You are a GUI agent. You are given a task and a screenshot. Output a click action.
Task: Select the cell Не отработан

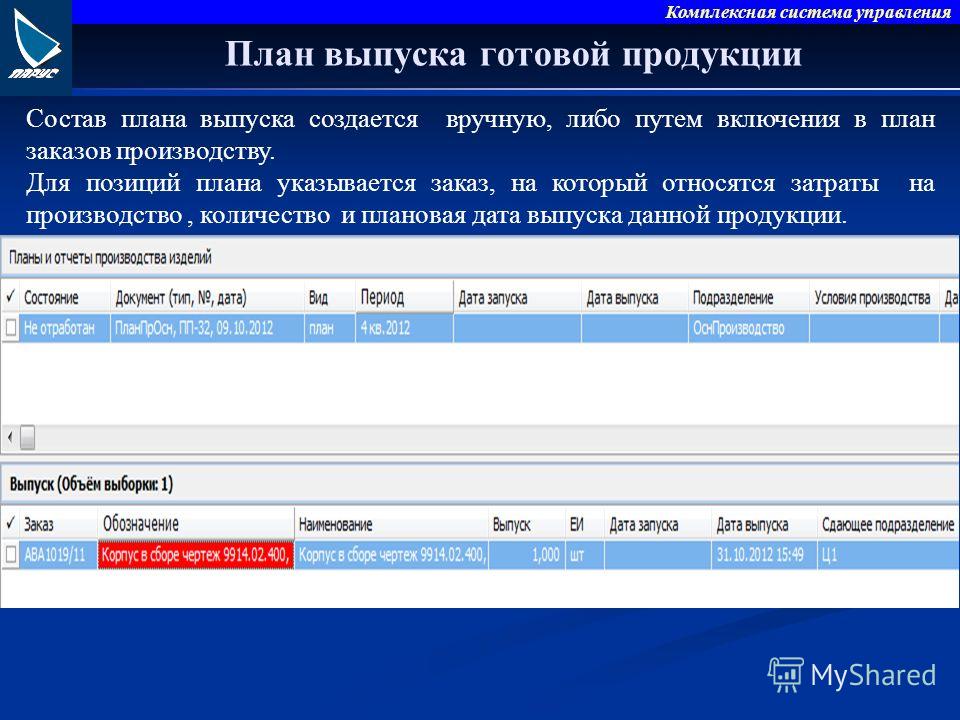(x=65, y=328)
